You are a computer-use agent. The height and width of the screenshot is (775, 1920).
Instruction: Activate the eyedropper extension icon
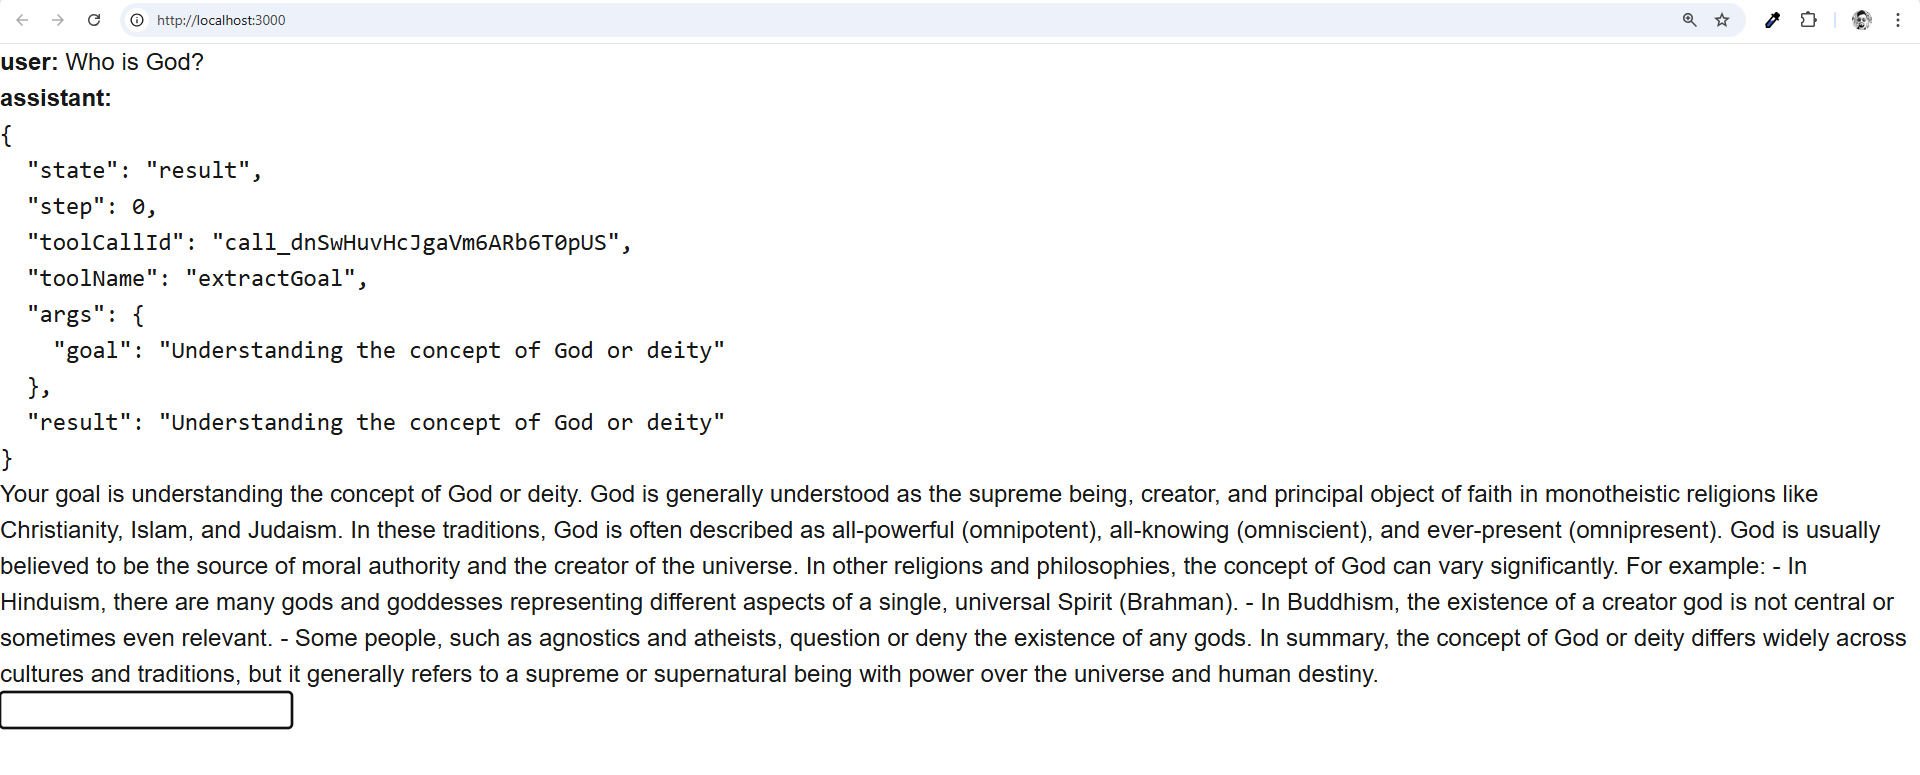(x=1772, y=20)
